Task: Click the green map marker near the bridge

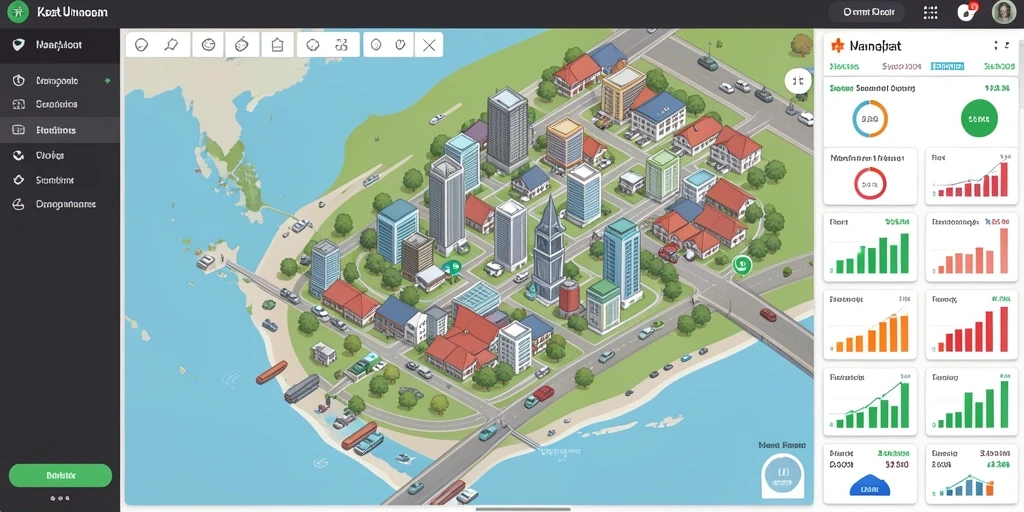Action: point(741,264)
